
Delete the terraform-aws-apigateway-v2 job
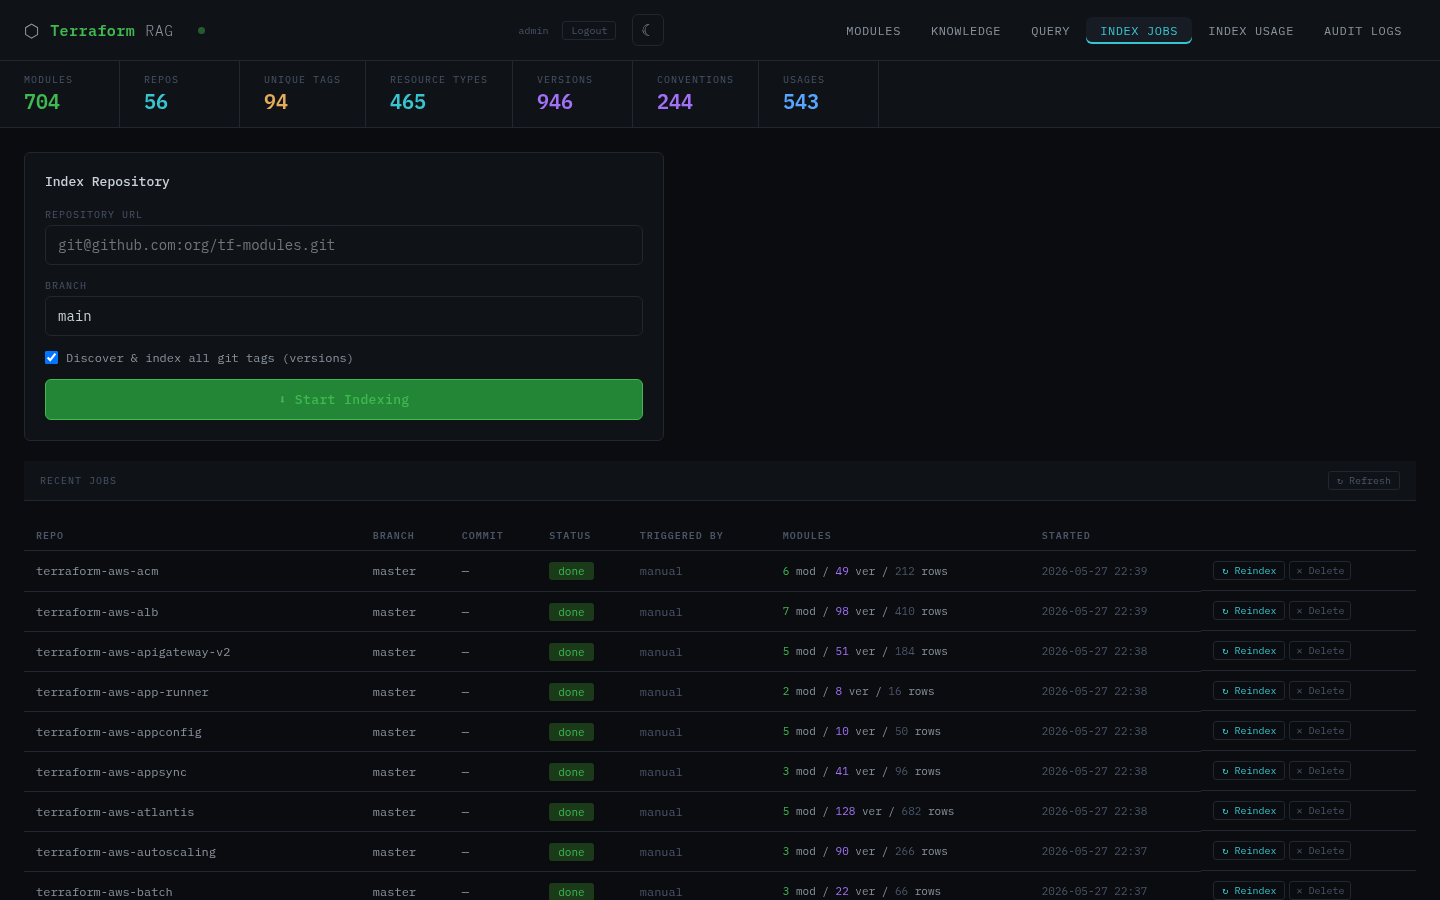1320,651
